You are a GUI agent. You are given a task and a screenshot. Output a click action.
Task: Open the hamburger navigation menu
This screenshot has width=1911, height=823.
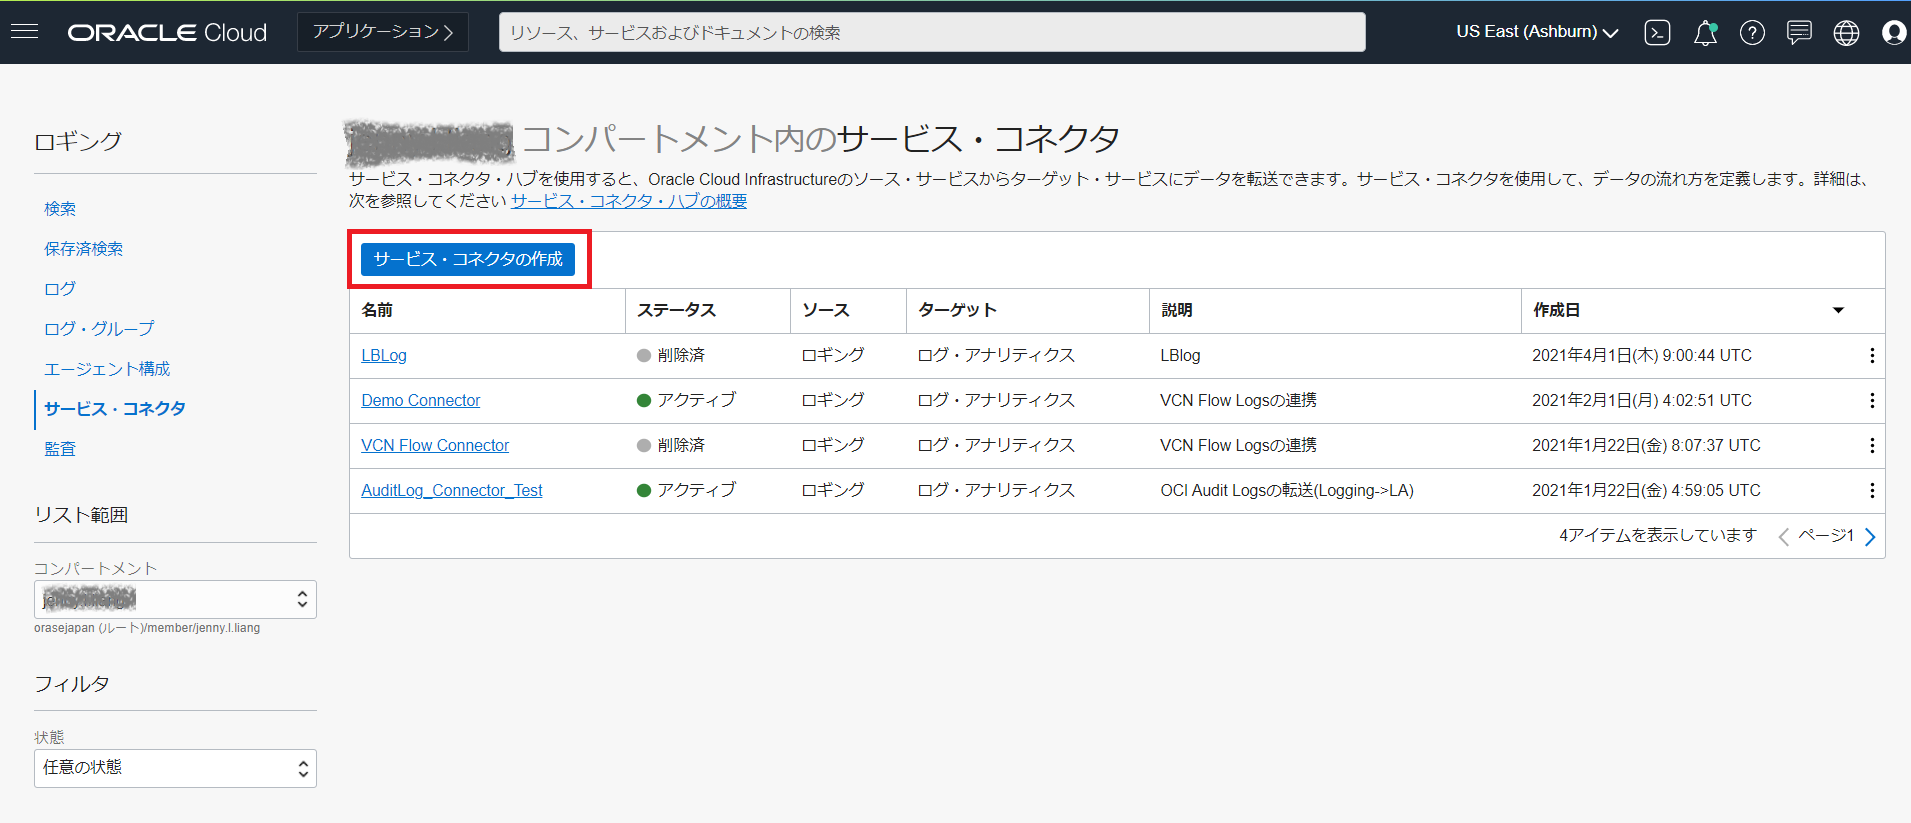tap(25, 32)
